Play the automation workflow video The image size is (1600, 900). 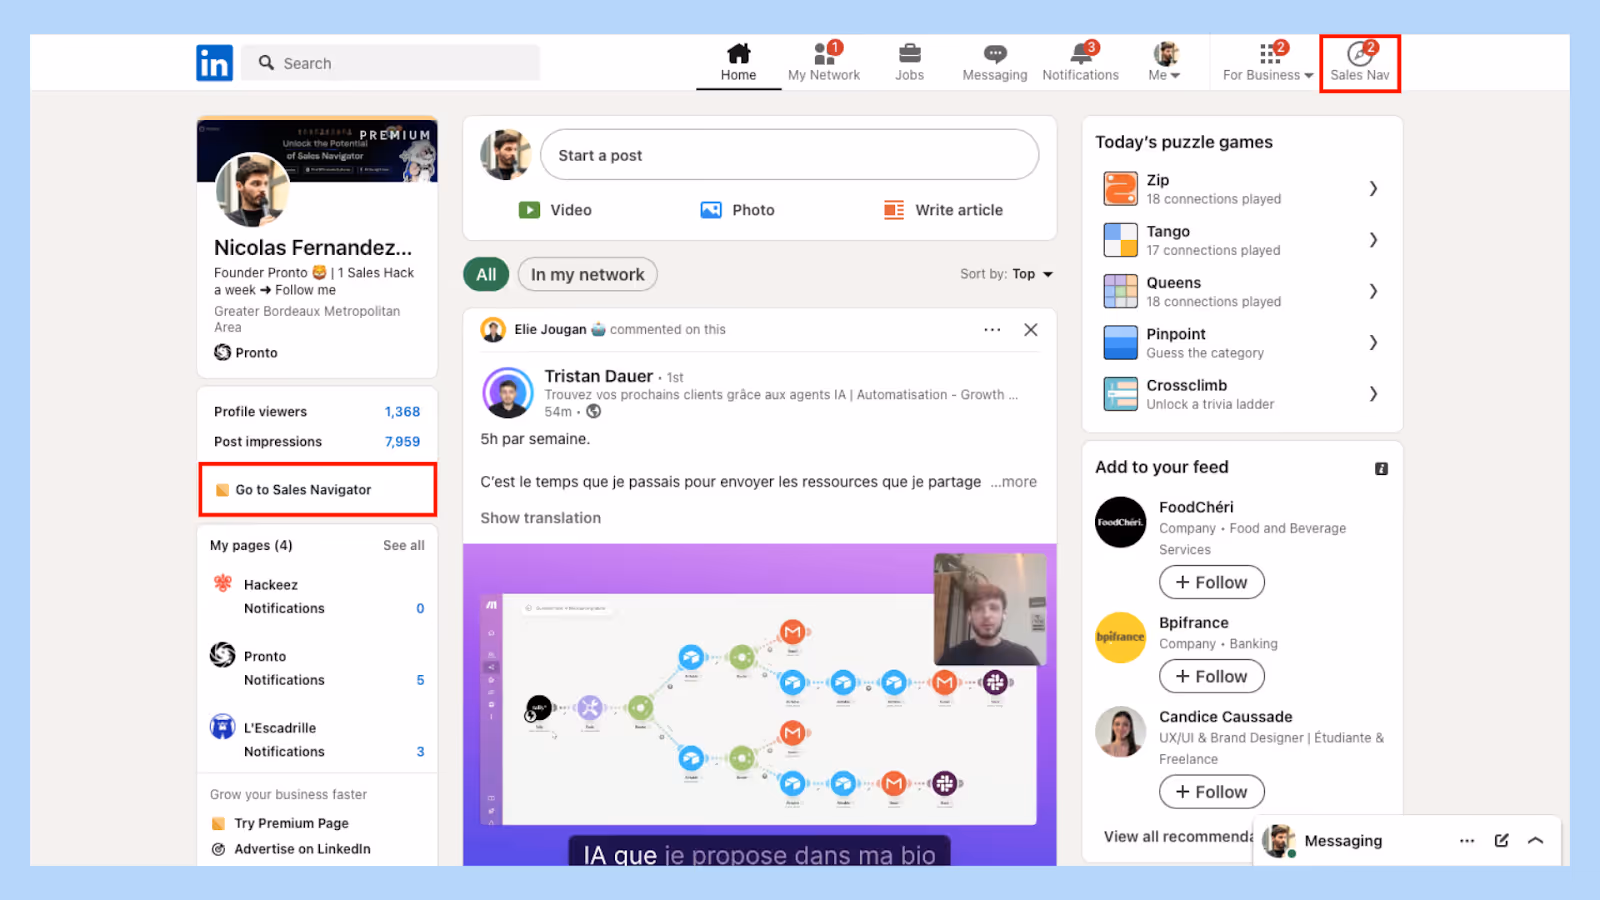(x=759, y=705)
